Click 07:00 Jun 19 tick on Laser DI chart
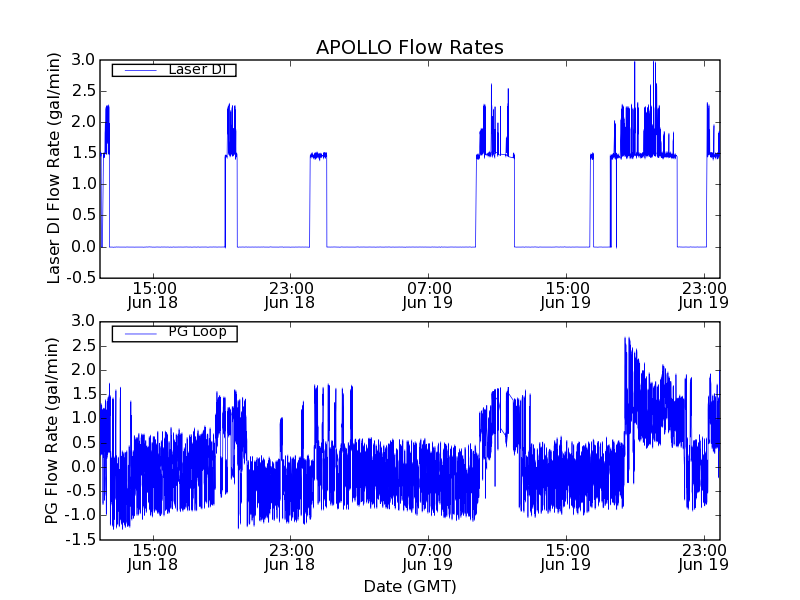 (x=429, y=294)
